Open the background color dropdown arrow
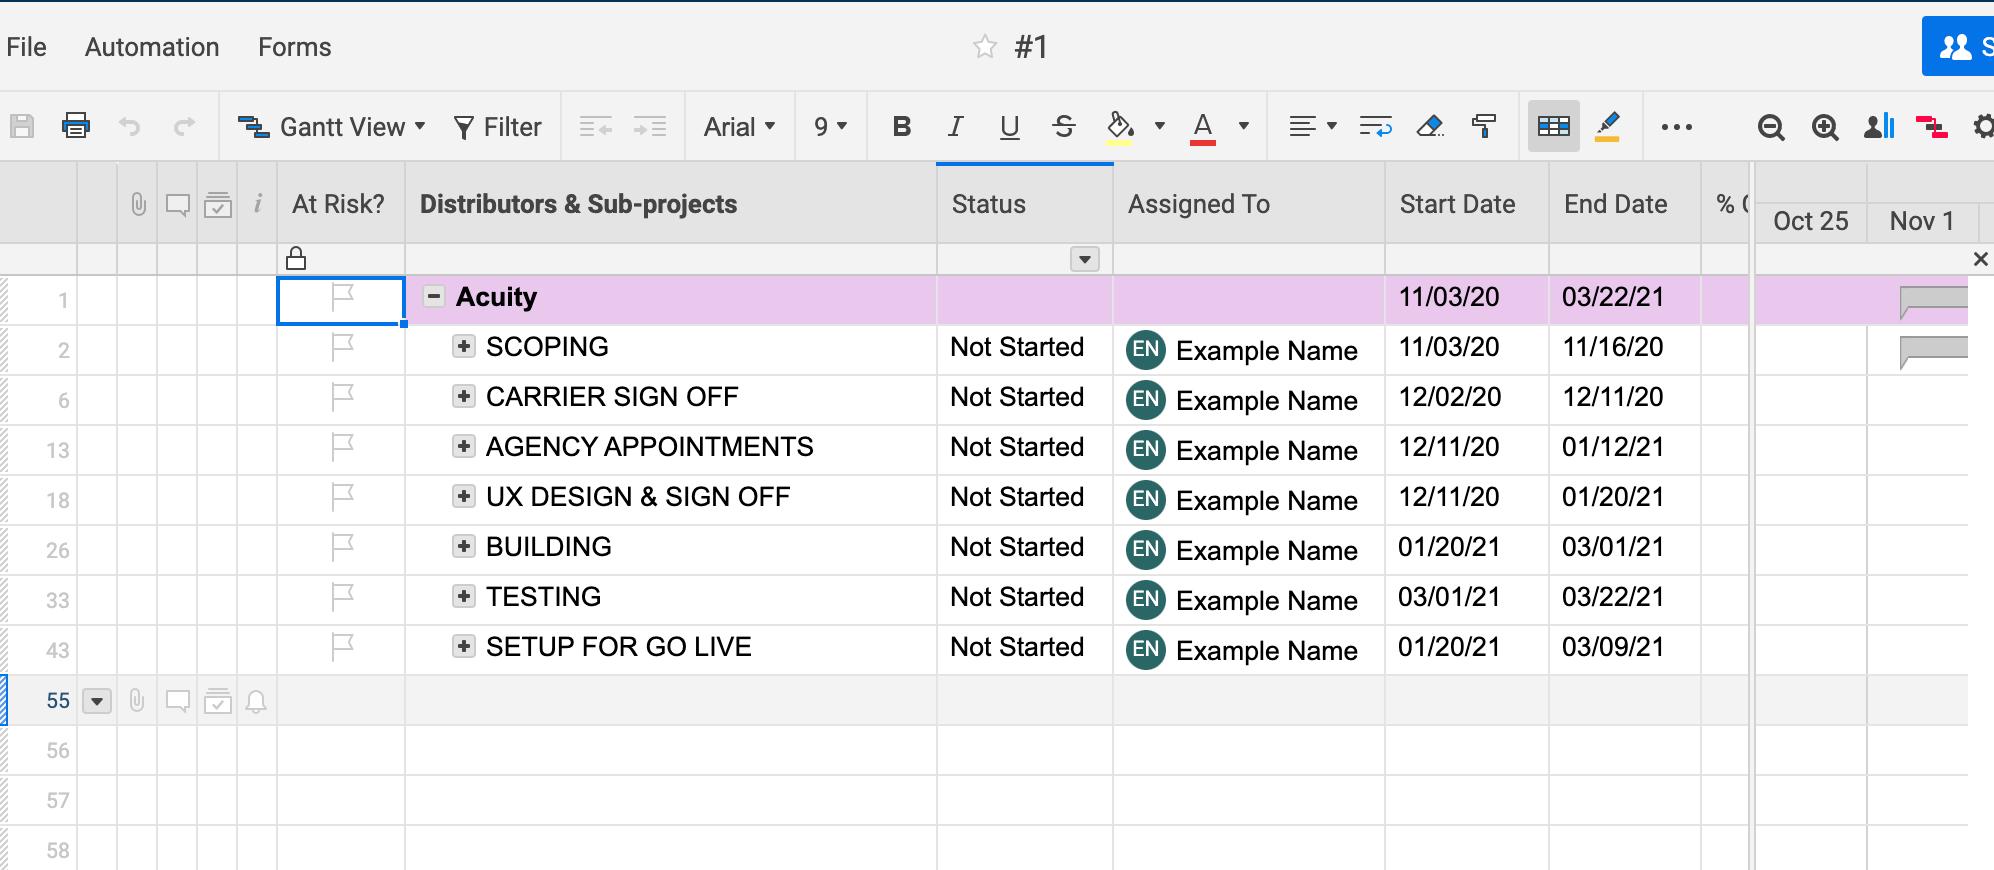 click(1160, 126)
